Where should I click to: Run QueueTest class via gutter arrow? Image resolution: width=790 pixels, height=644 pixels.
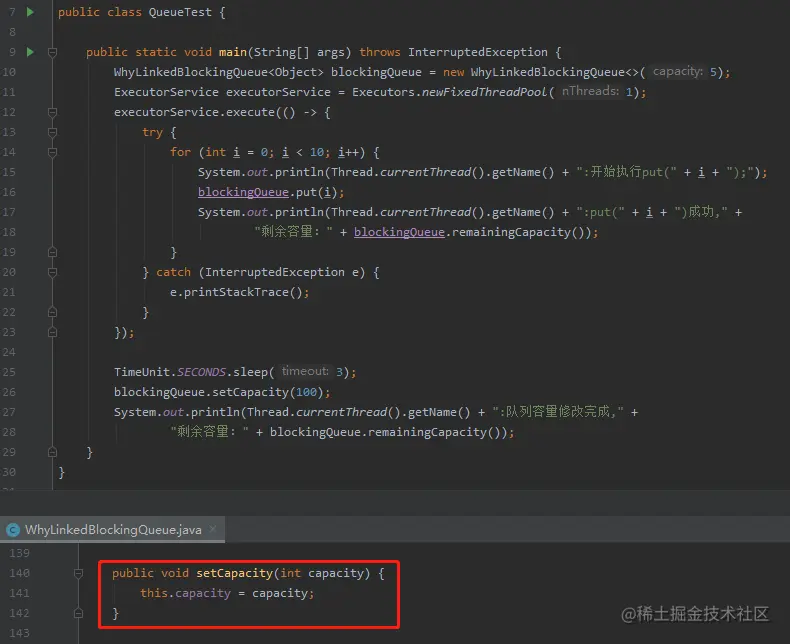coord(30,12)
